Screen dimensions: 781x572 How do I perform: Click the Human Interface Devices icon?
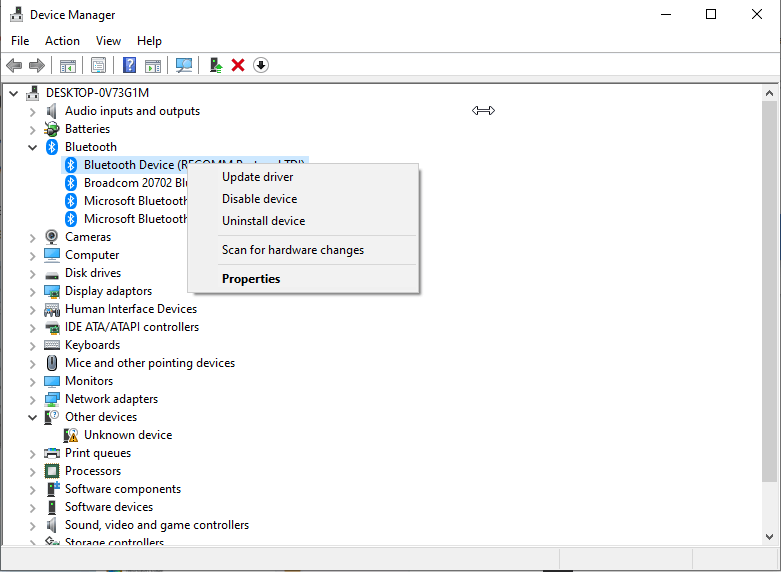click(x=52, y=309)
